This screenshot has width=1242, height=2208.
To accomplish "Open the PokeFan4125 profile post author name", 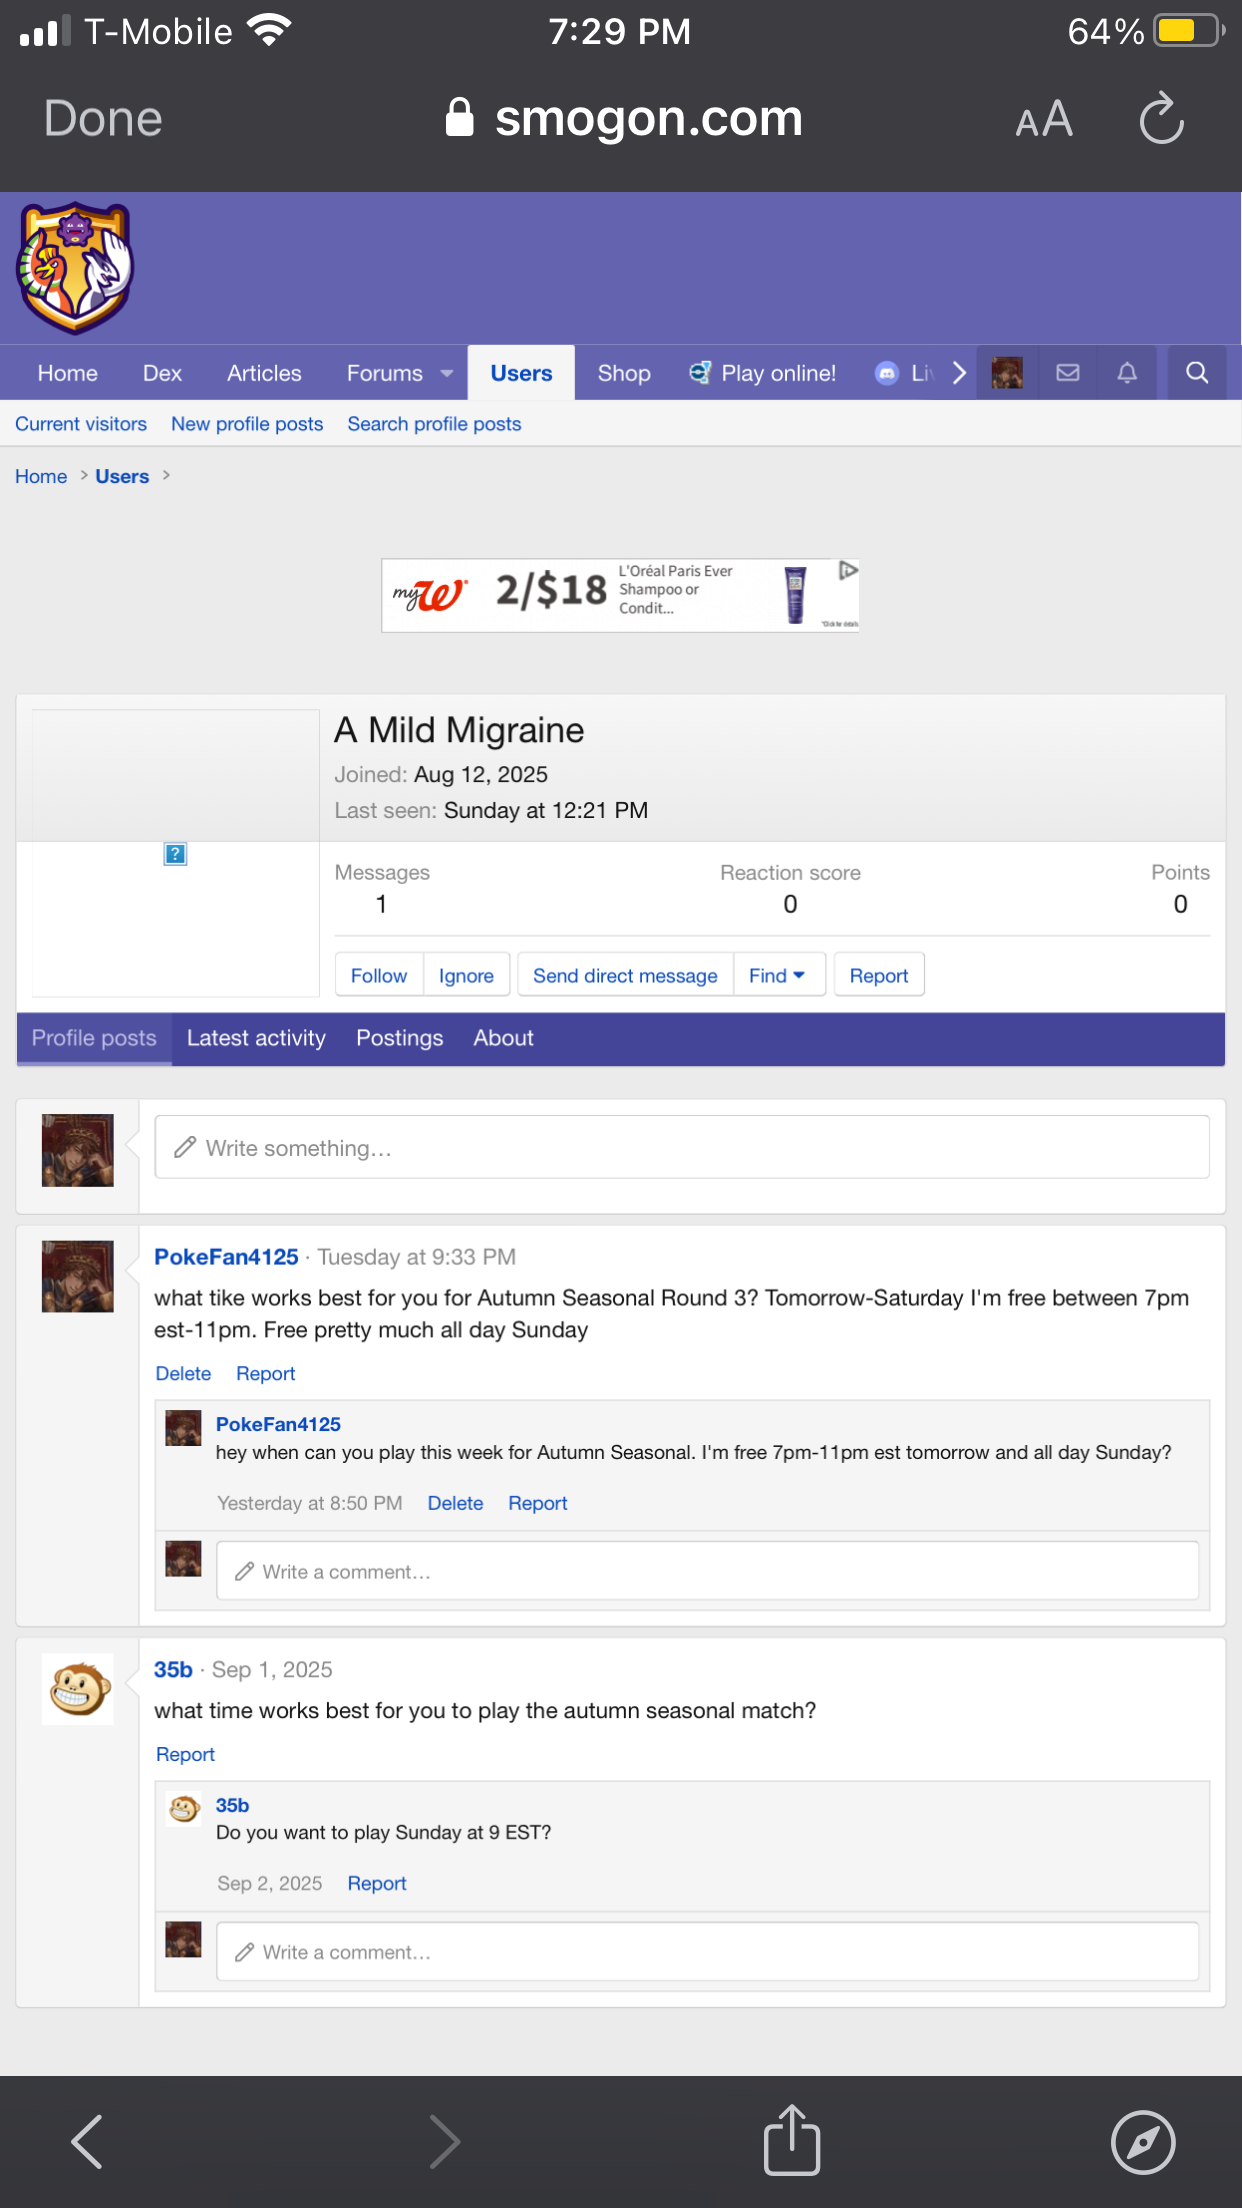I will [x=226, y=1257].
